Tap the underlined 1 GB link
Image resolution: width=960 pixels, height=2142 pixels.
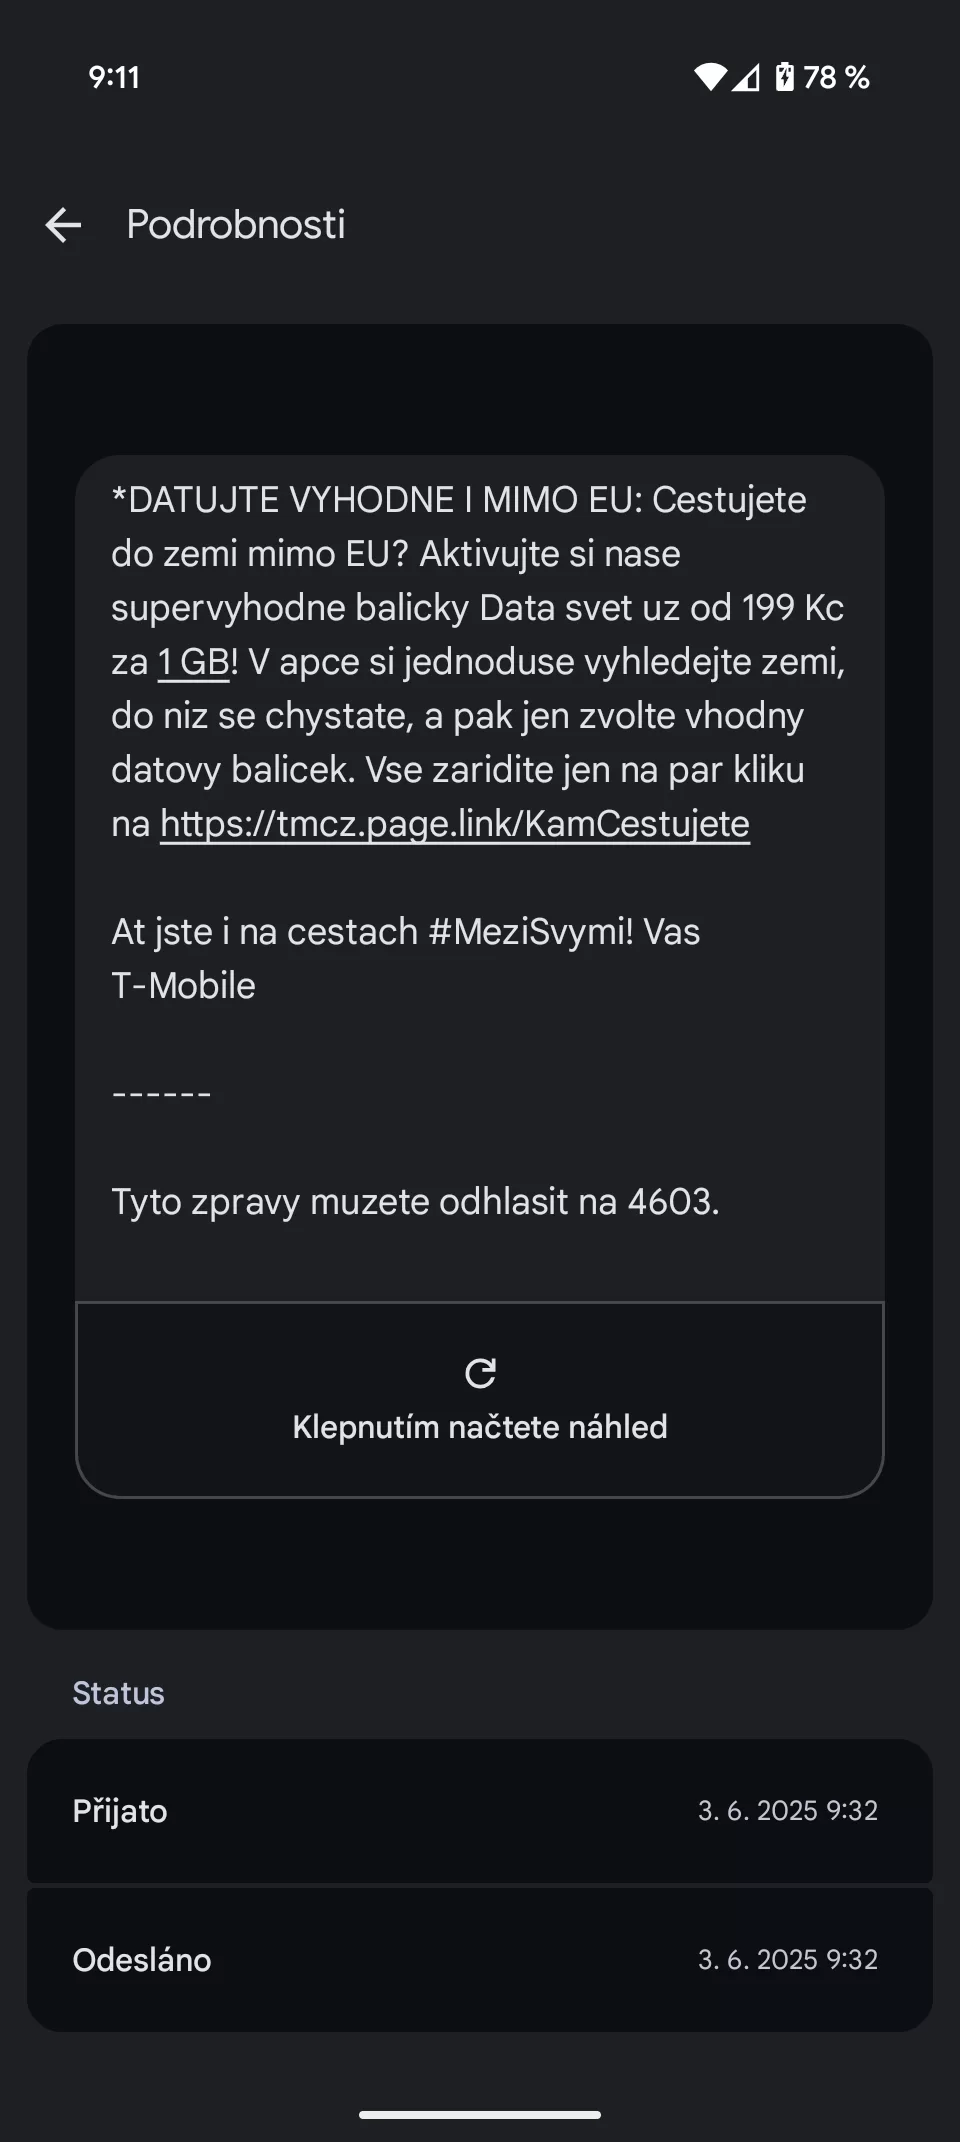point(194,662)
